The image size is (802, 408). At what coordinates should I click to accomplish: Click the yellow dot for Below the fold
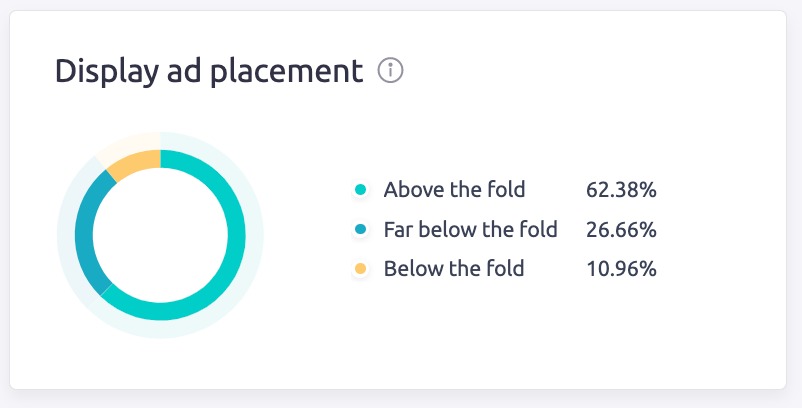[361, 269]
